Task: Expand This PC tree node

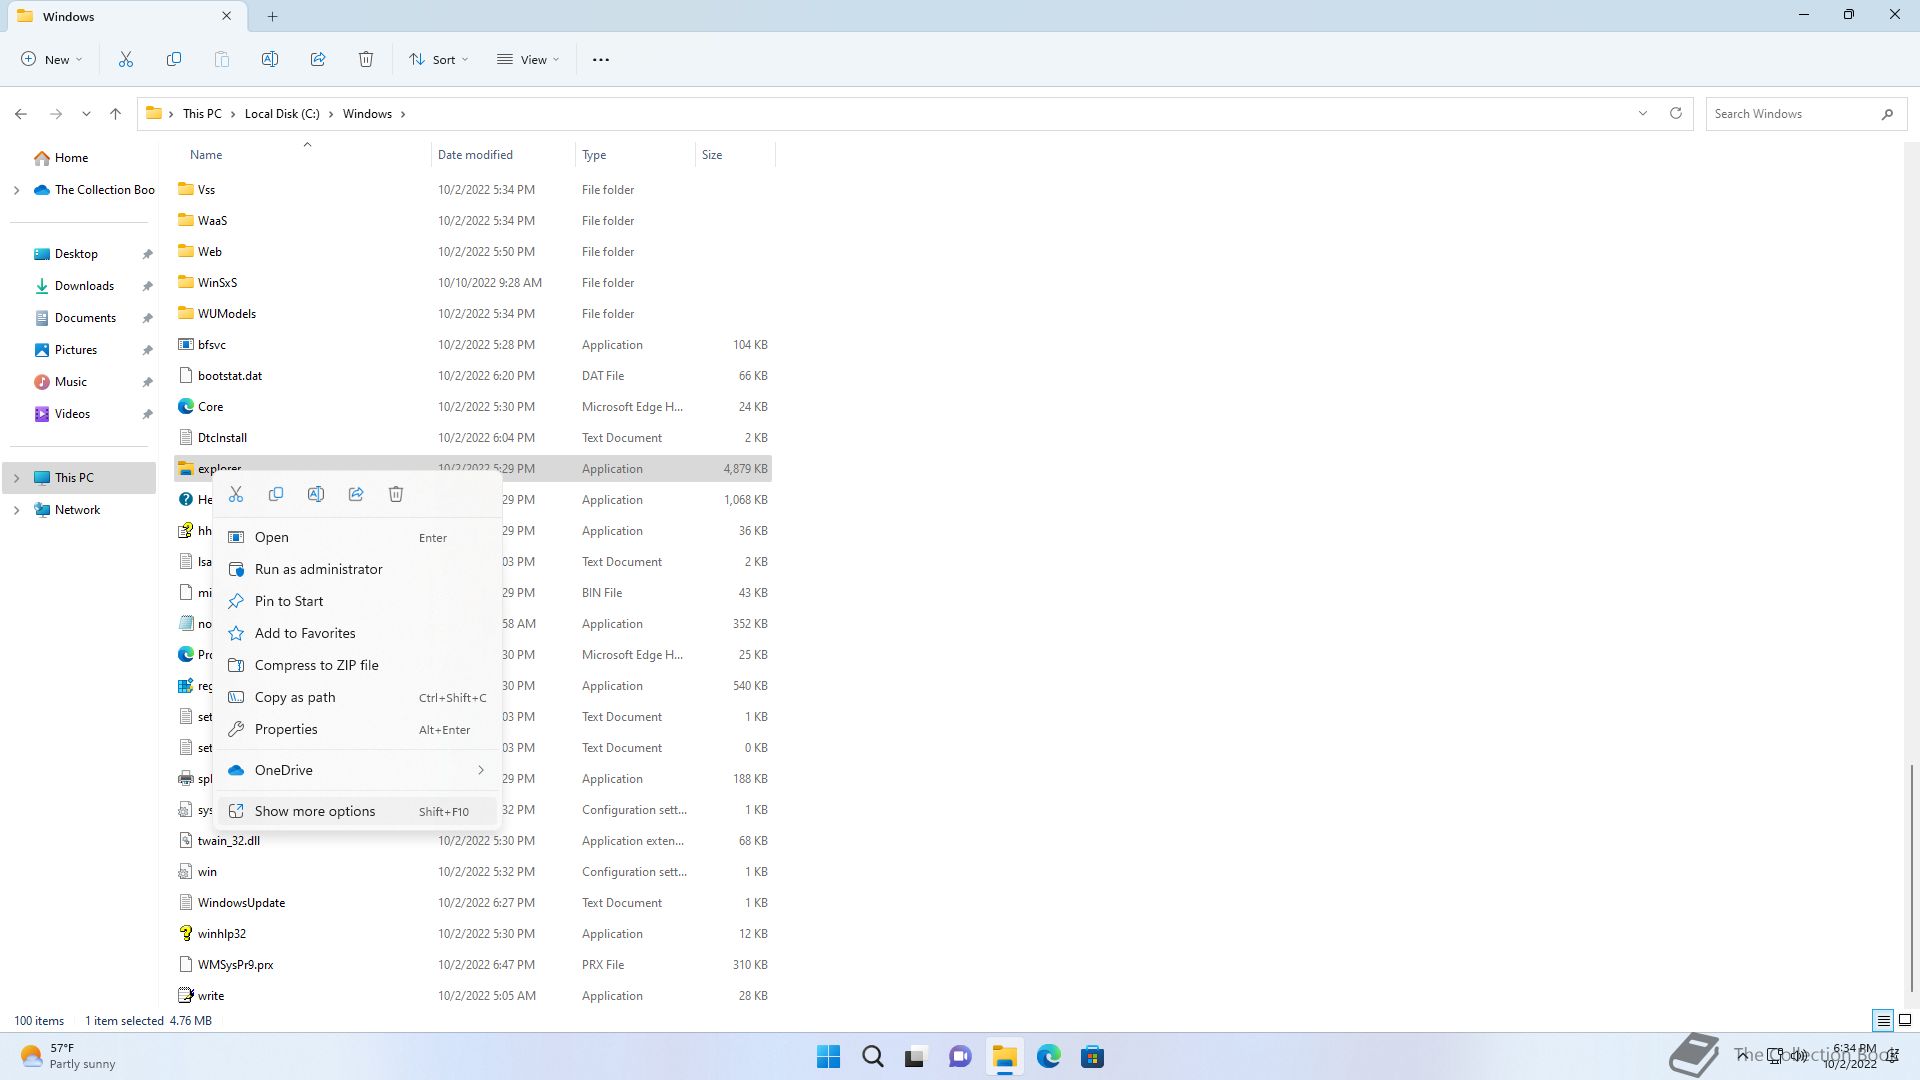Action: [16, 478]
